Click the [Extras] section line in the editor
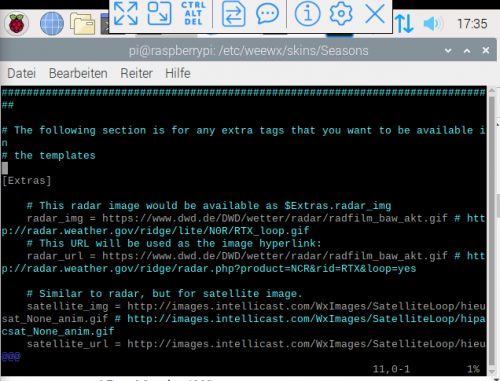The image size is (500, 381). [x=27, y=181]
